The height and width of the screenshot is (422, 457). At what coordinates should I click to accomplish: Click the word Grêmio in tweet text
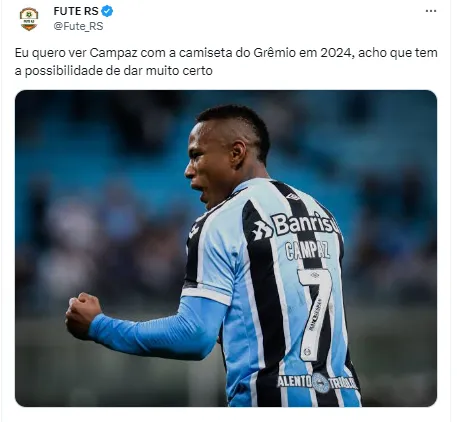[274, 53]
